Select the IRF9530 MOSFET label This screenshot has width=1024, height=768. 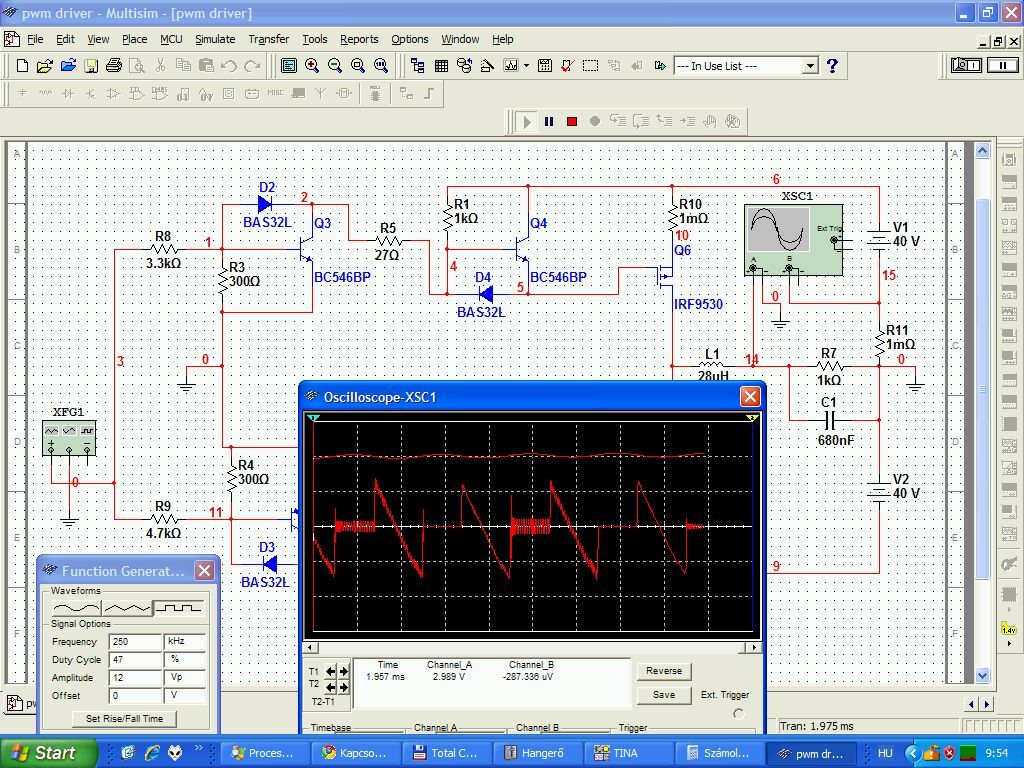click(x=698, y=304)
